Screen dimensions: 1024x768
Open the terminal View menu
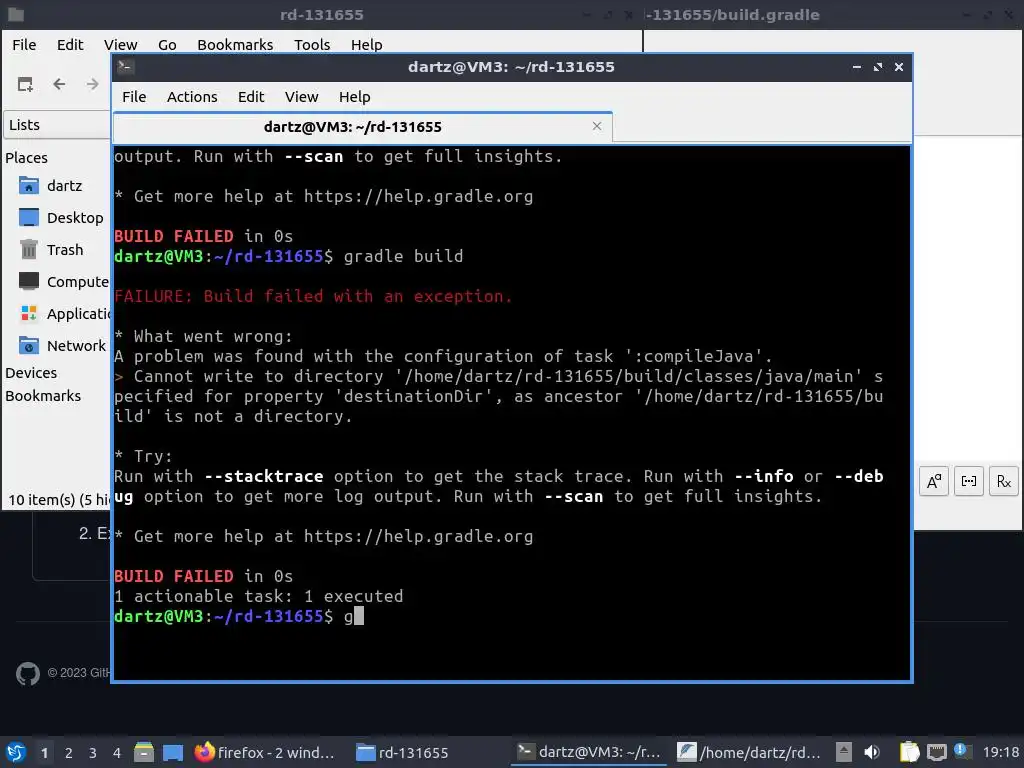pos(301,97)
